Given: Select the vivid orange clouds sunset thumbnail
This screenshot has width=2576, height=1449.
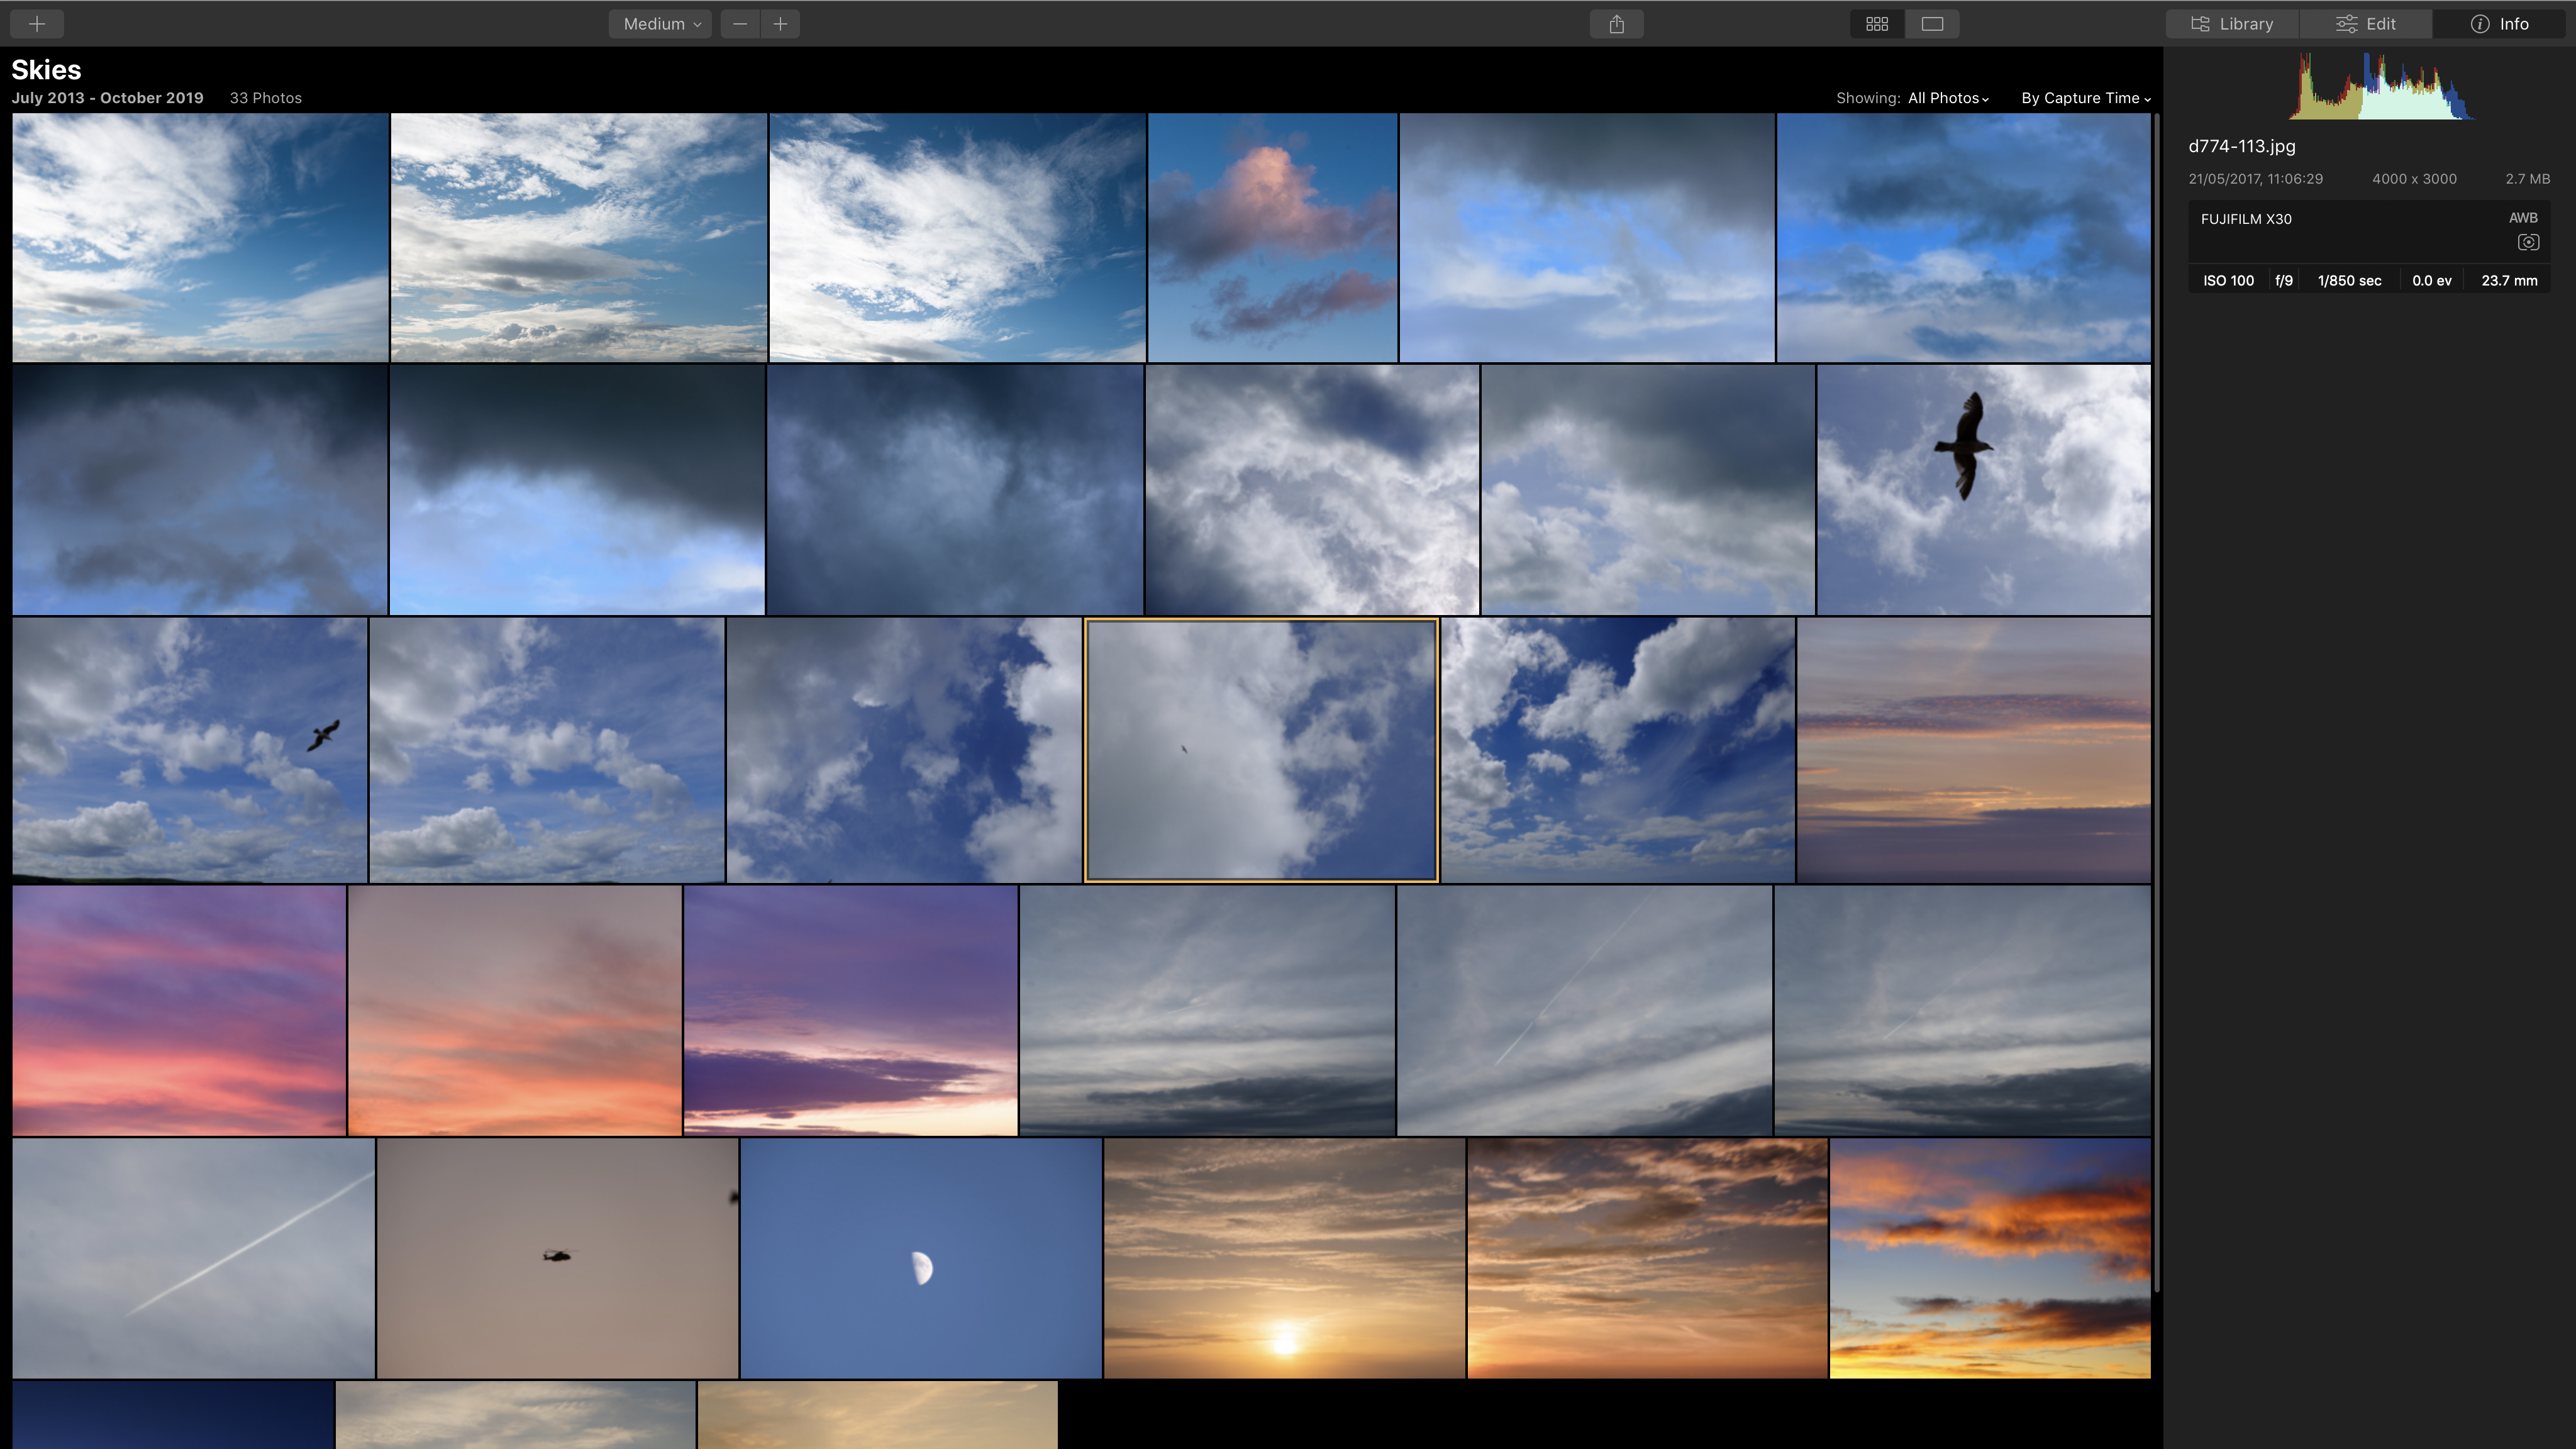Looking at the screenshot, I should (1989, 1258).
